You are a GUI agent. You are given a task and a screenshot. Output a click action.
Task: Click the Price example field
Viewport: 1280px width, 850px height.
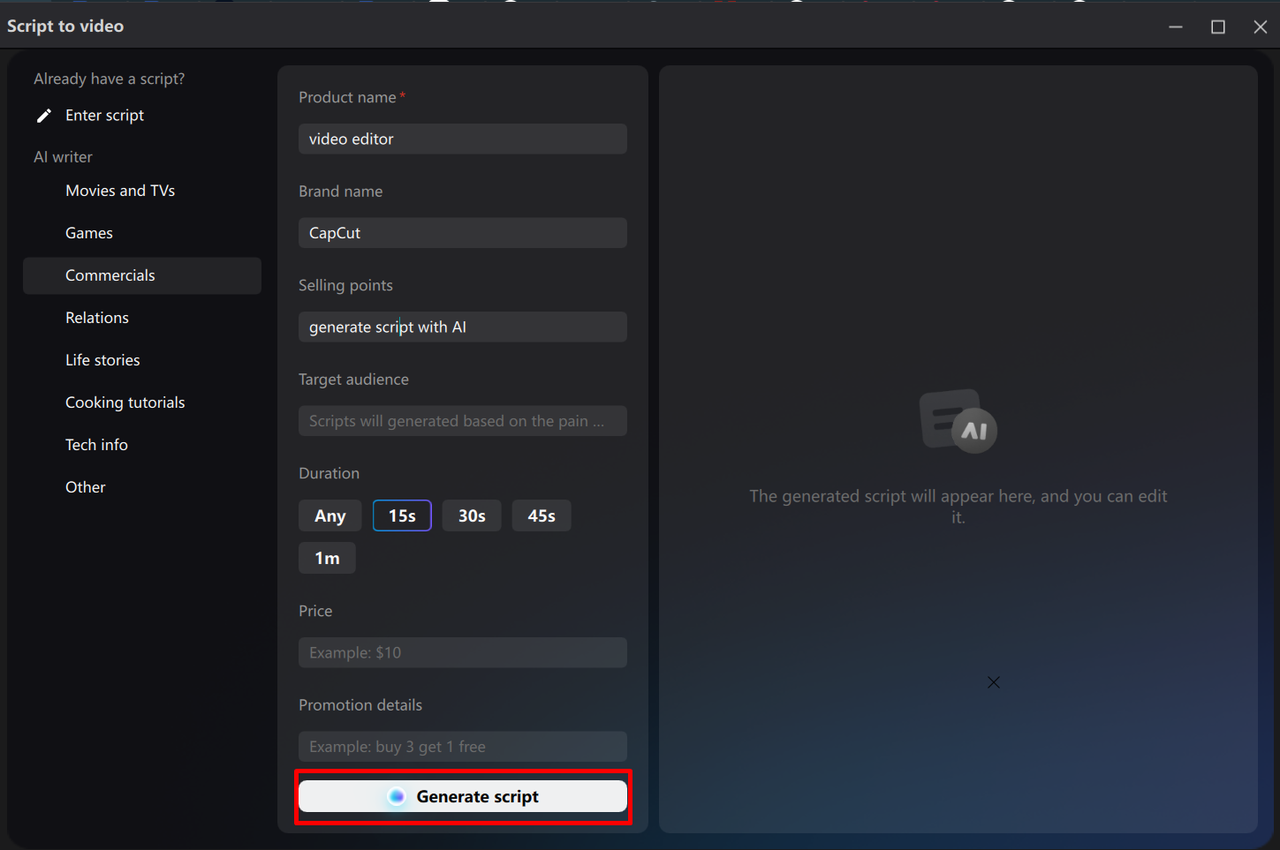click(x=462, y=652)
